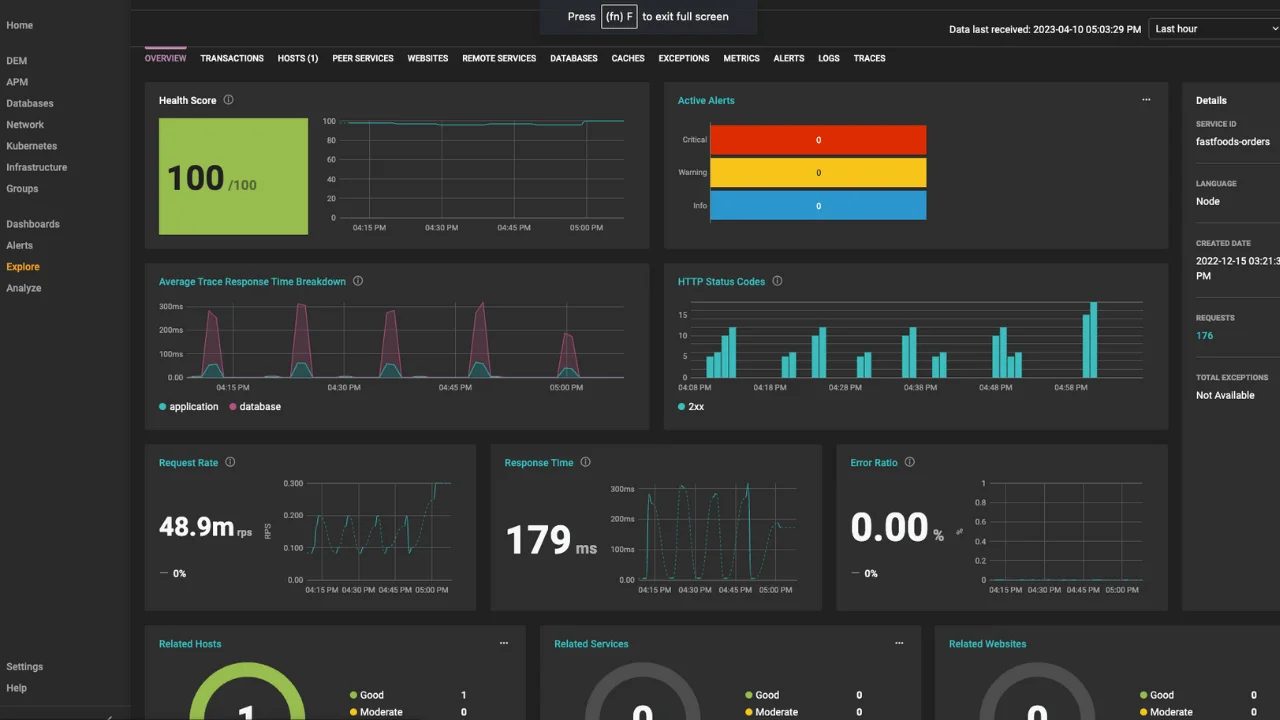
Task: Open the Traces tab
Action: coord(870,58)
